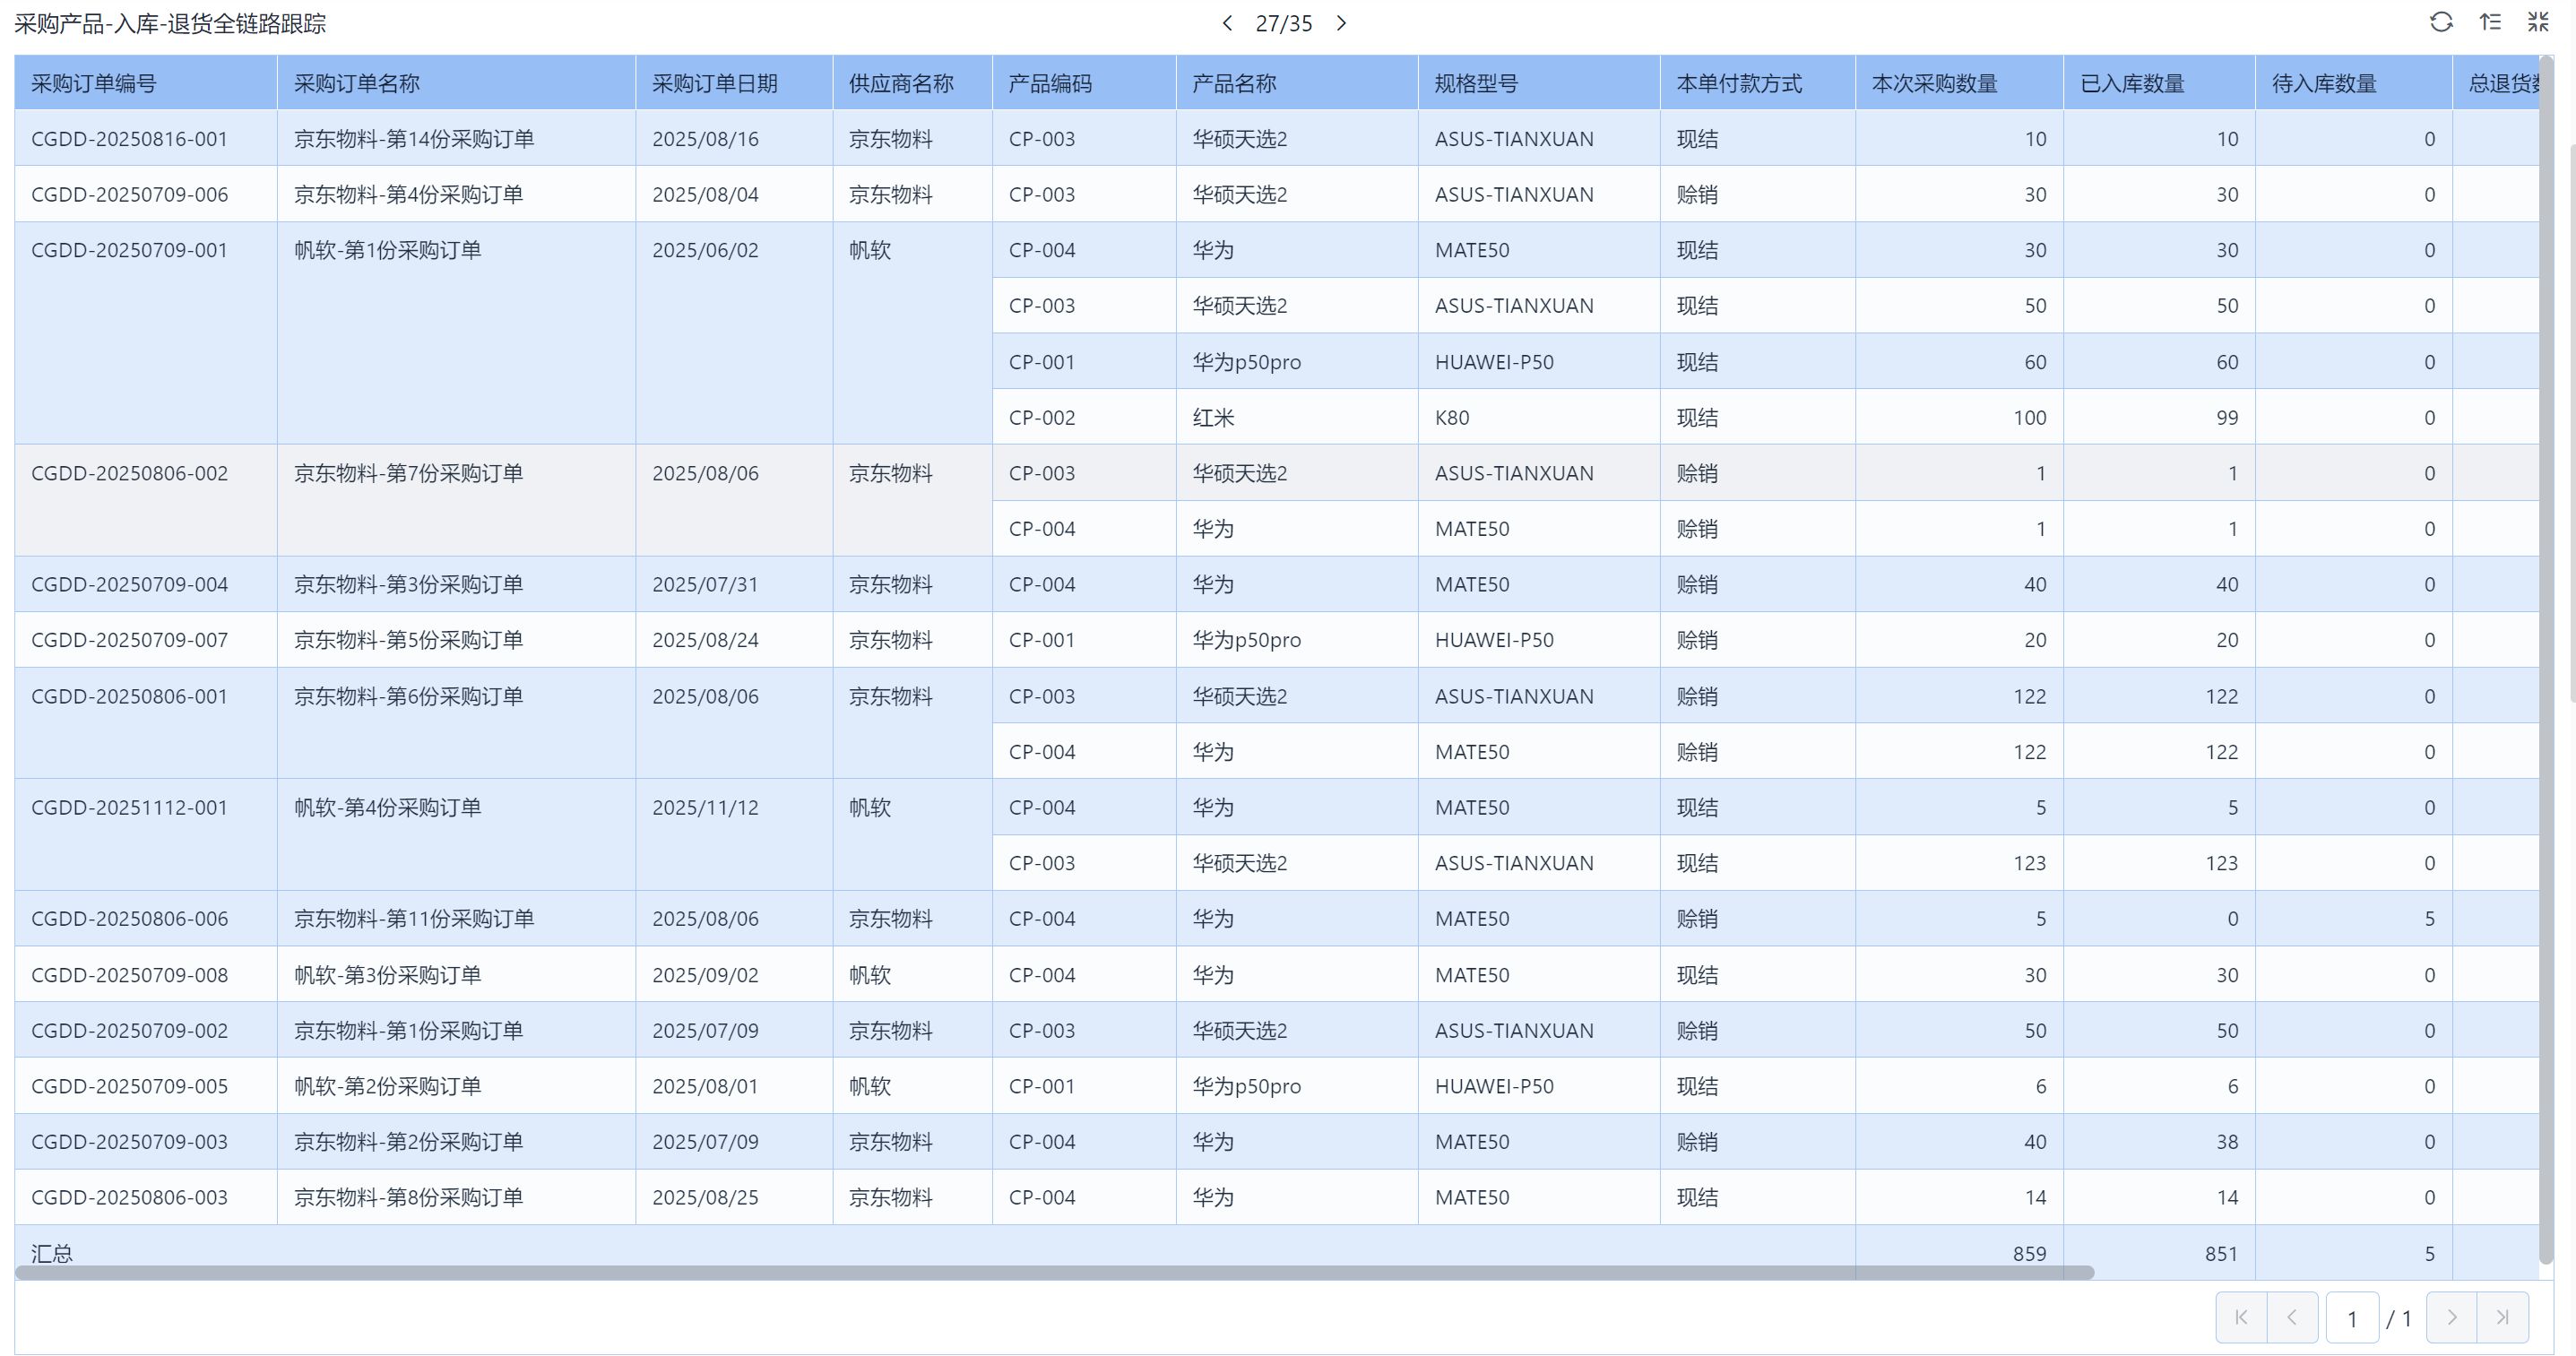Jump to last table page icon
This screenshot has height=1356, width=2576.
(2502, 1317)
